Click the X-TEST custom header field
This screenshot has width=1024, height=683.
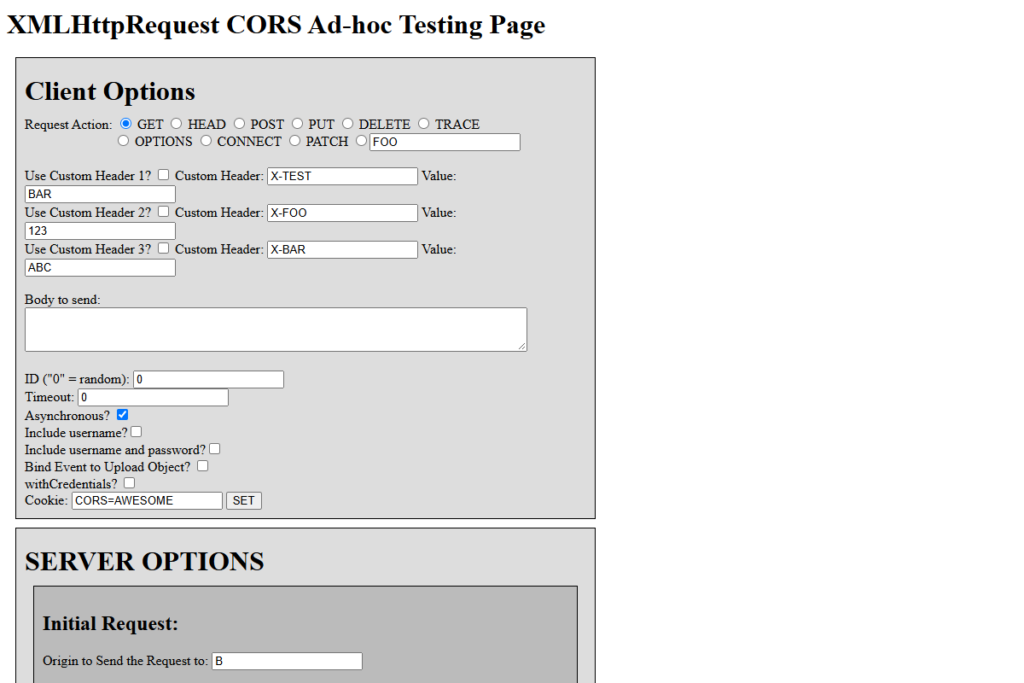(x=342, y=176)
